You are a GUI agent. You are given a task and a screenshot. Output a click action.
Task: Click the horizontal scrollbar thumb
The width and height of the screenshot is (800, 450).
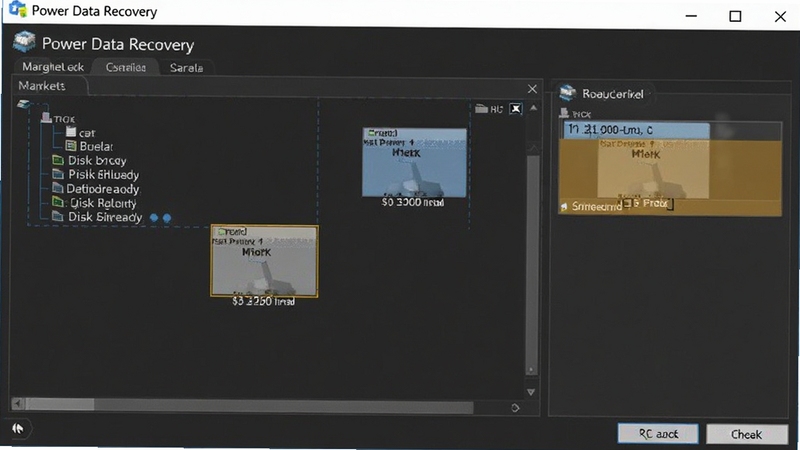pos(60,404)
